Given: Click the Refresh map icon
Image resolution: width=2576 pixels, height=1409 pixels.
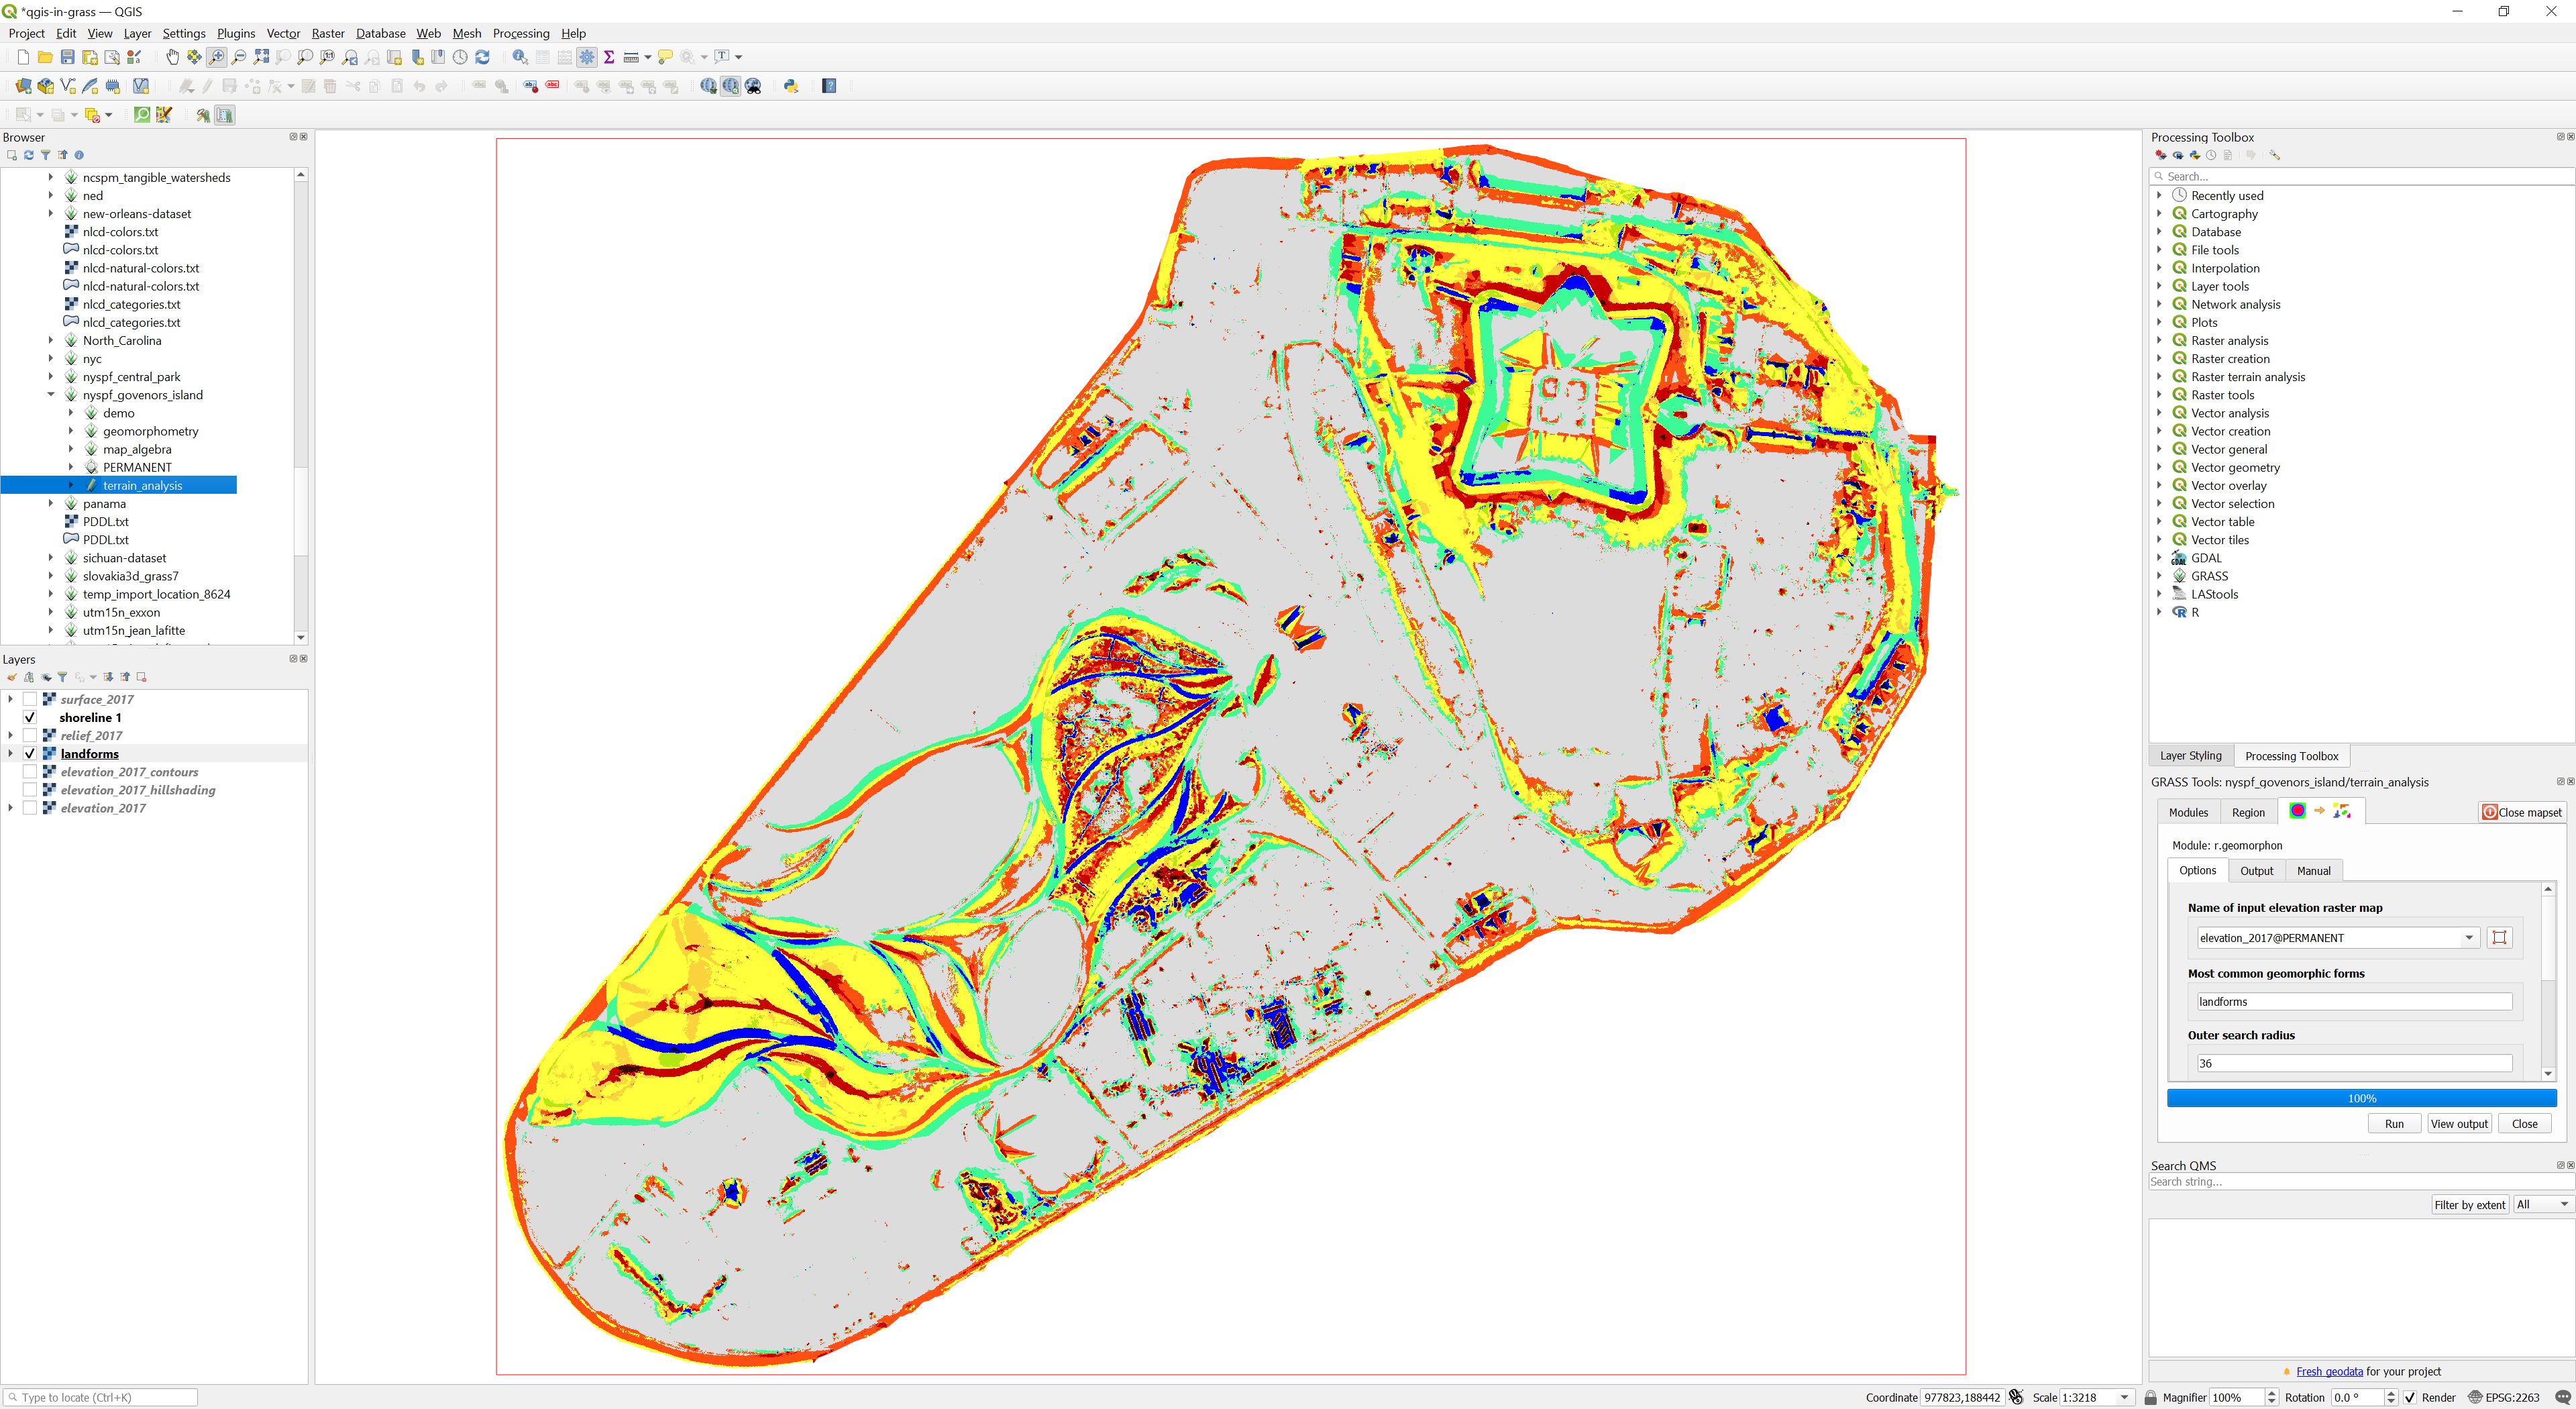Looking at the screenshot, I should tap(483, 57).
